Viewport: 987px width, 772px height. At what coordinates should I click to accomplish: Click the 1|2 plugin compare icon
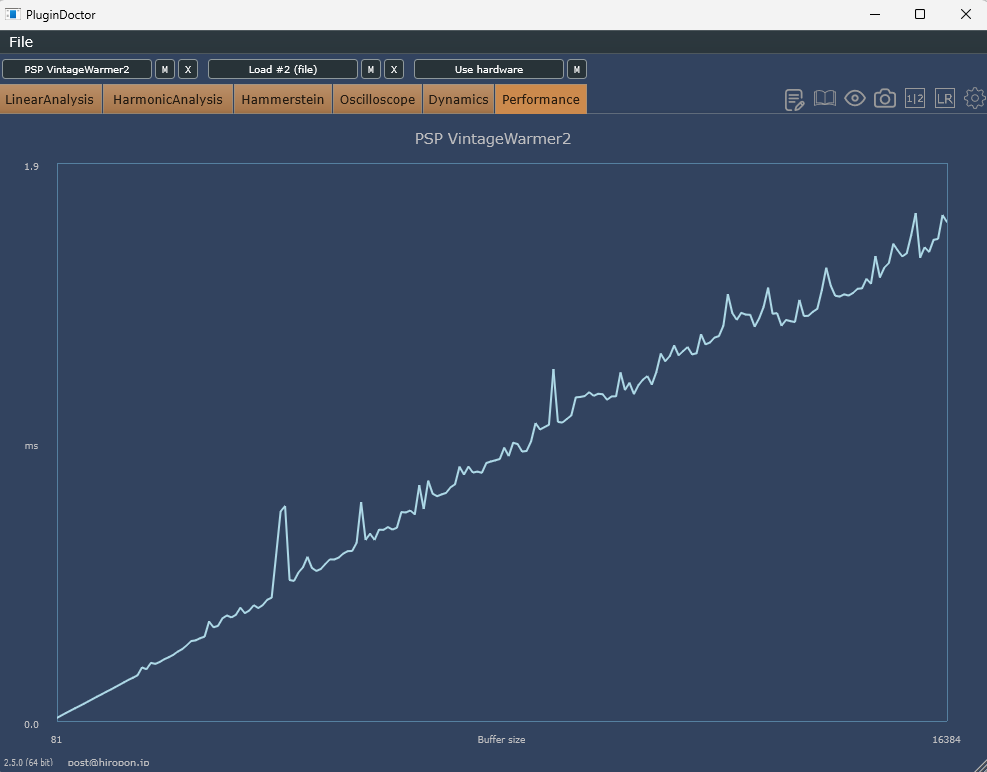[x=915, y=98]
